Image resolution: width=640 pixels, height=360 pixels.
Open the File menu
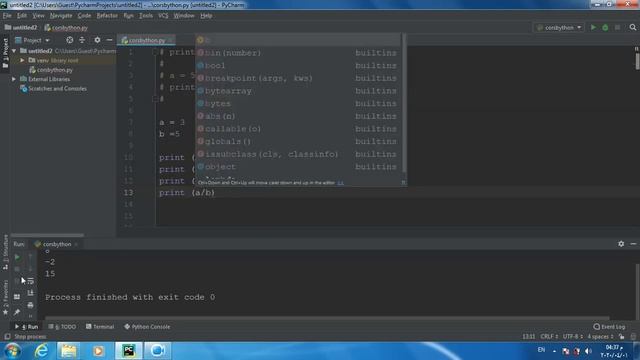(7, 16)
